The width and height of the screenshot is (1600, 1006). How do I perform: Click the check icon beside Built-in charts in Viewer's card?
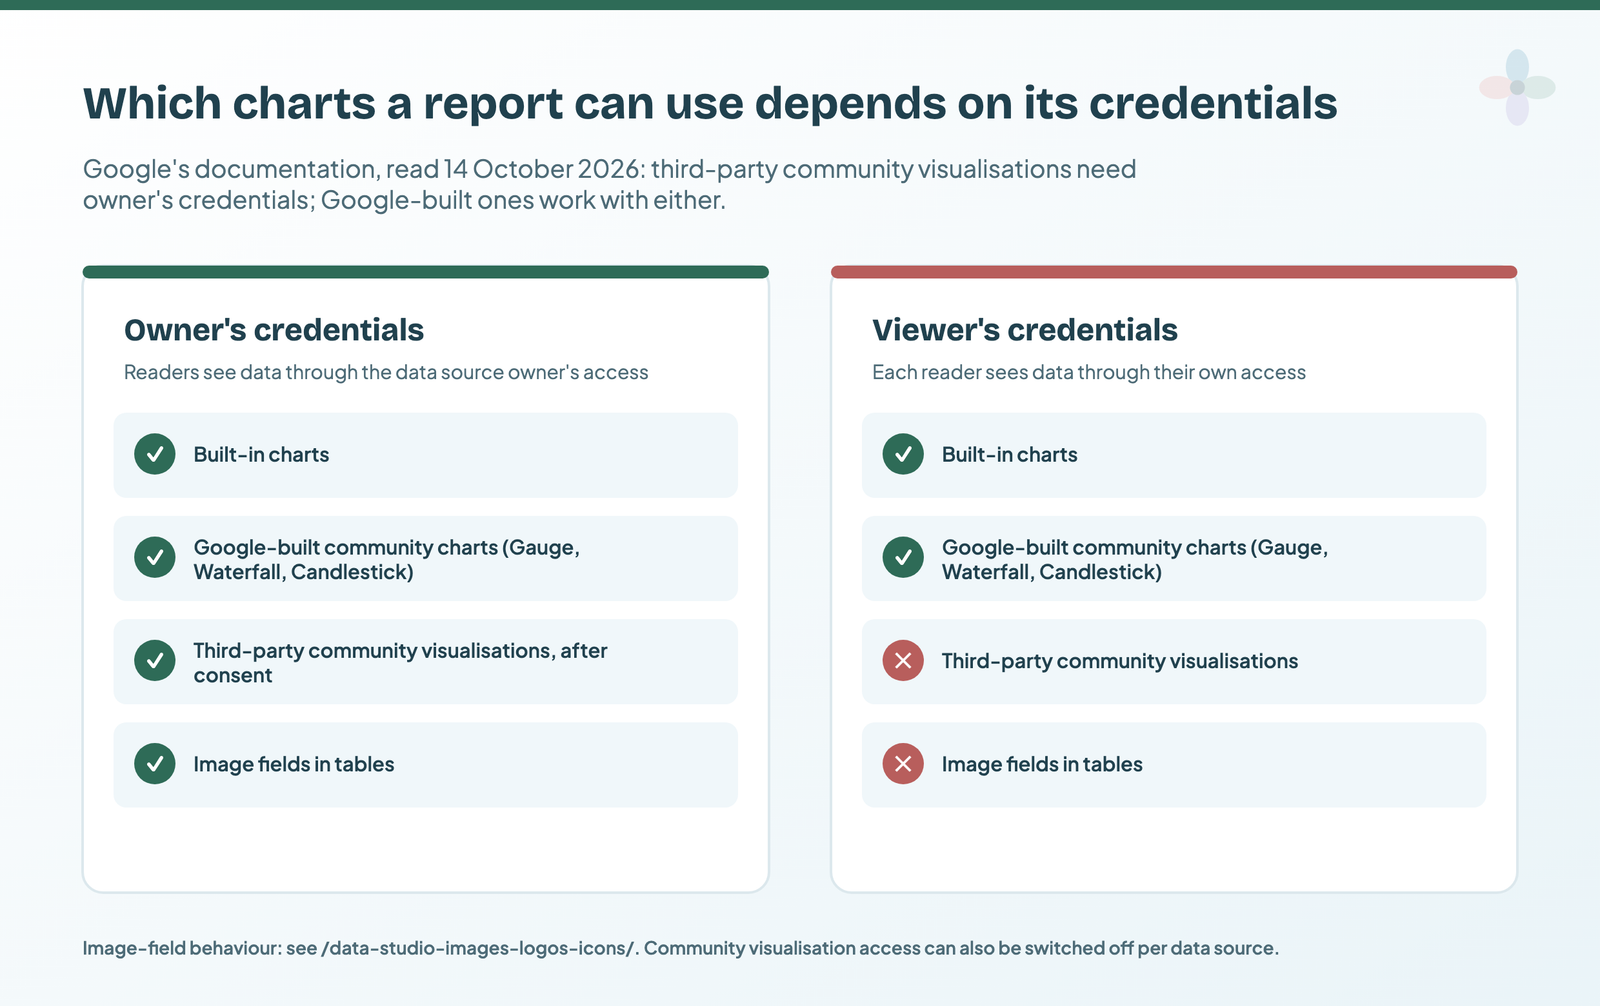[x=903, y=454]
